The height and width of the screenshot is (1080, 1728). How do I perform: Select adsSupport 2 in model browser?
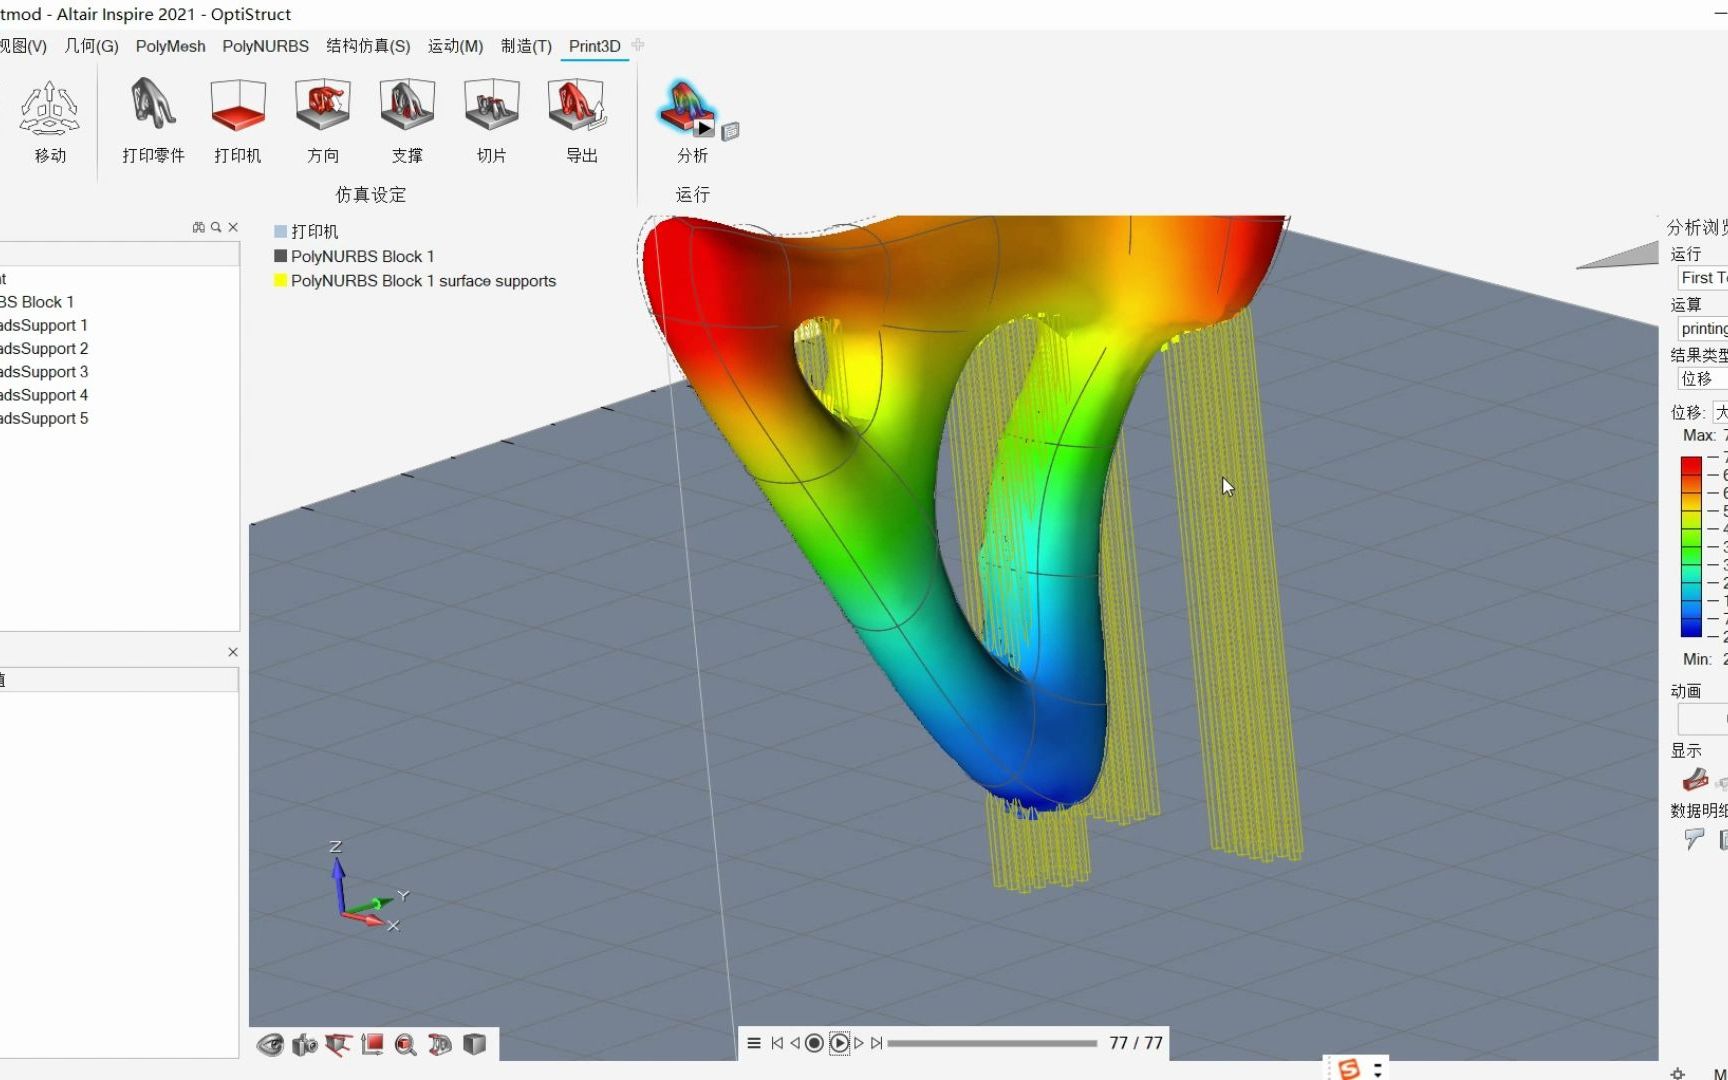click(x=44, y=349)
